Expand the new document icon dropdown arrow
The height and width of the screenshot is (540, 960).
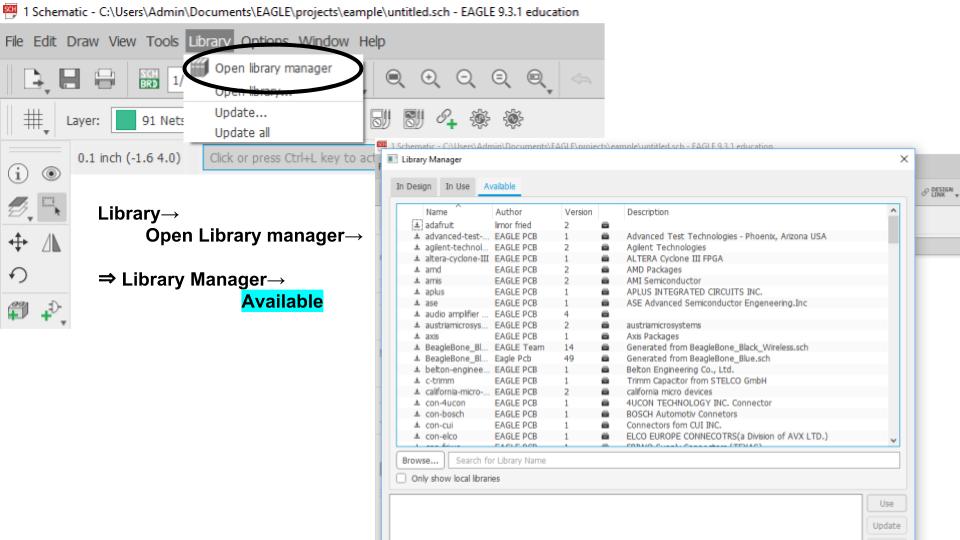click(x=47, y=92)
